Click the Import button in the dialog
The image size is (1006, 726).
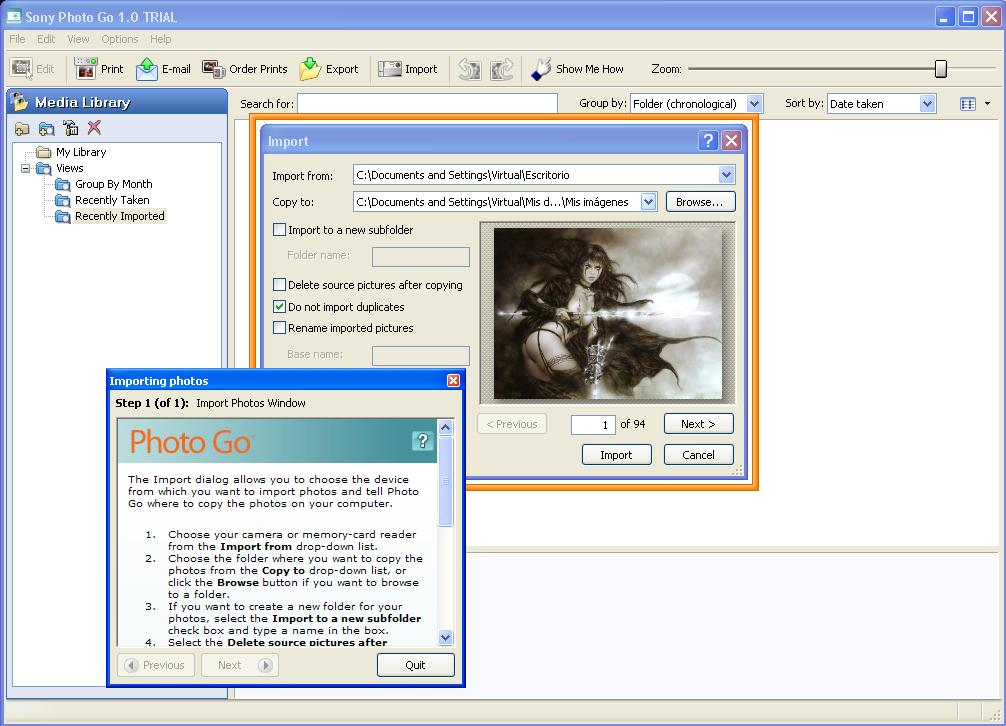(616, 455)
